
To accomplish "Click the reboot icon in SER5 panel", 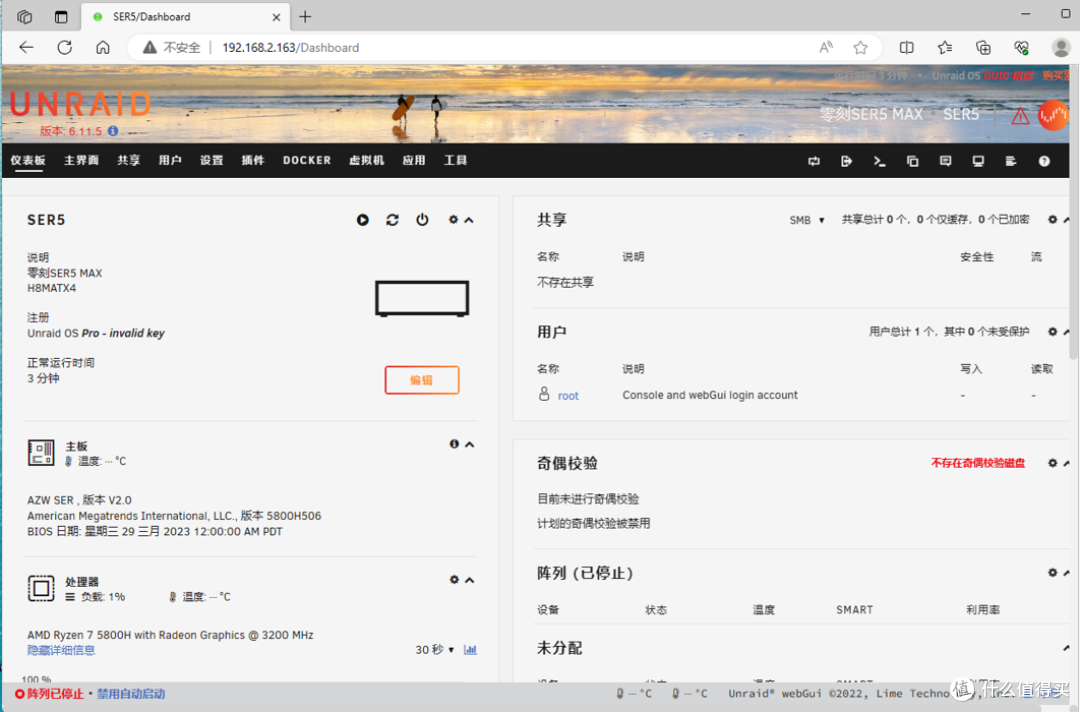I will pos(393,220).
